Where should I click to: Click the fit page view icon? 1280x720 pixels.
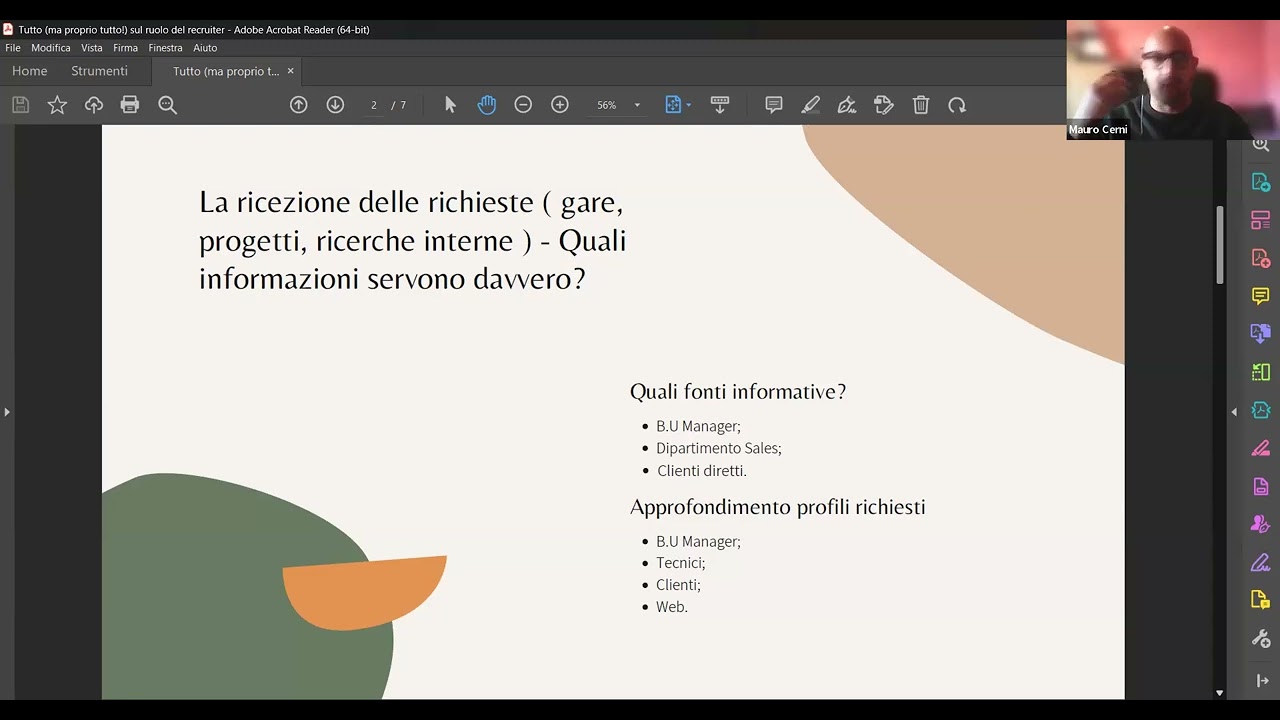pyautogui.click(x=673, y=105)
